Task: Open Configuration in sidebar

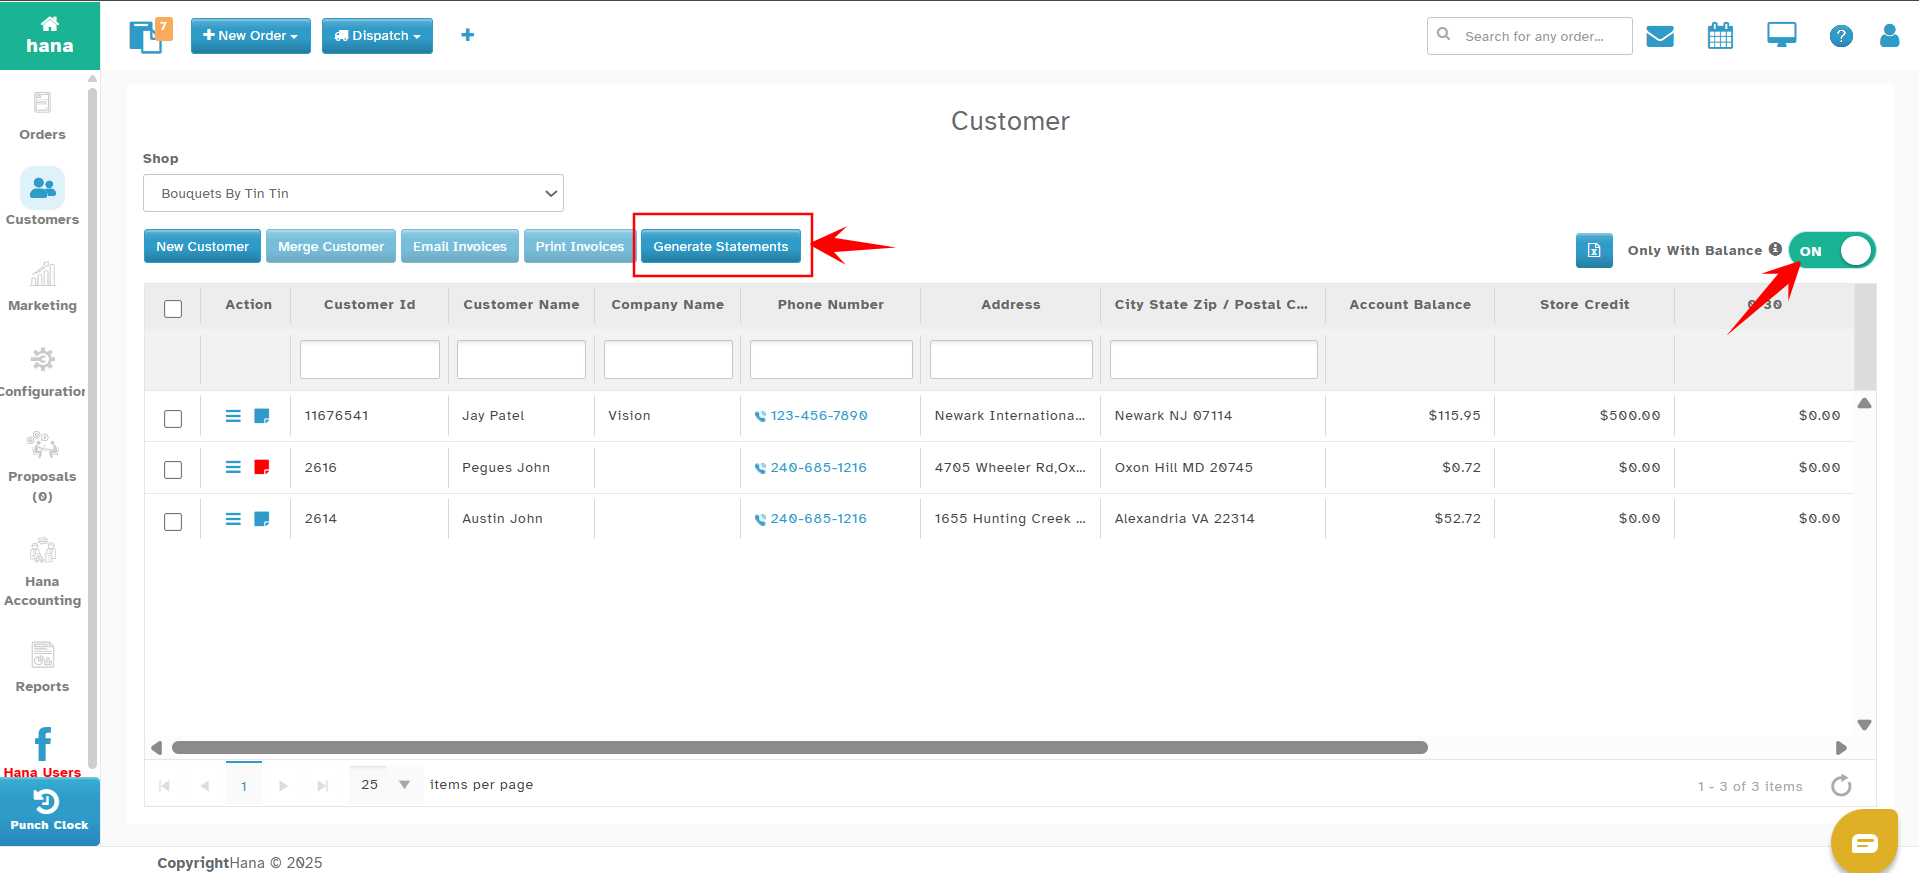Action: click(42, 371)
